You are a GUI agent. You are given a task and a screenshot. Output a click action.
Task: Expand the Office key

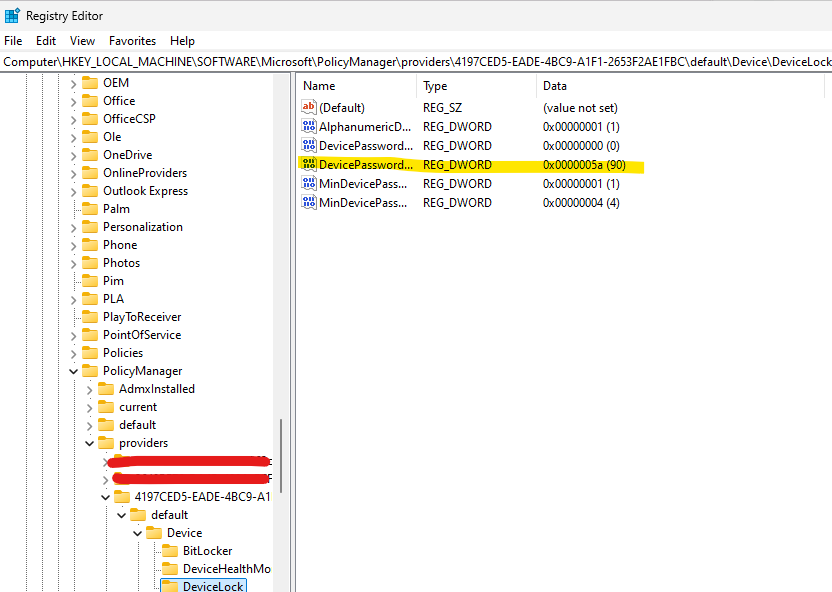pos(73,101)
